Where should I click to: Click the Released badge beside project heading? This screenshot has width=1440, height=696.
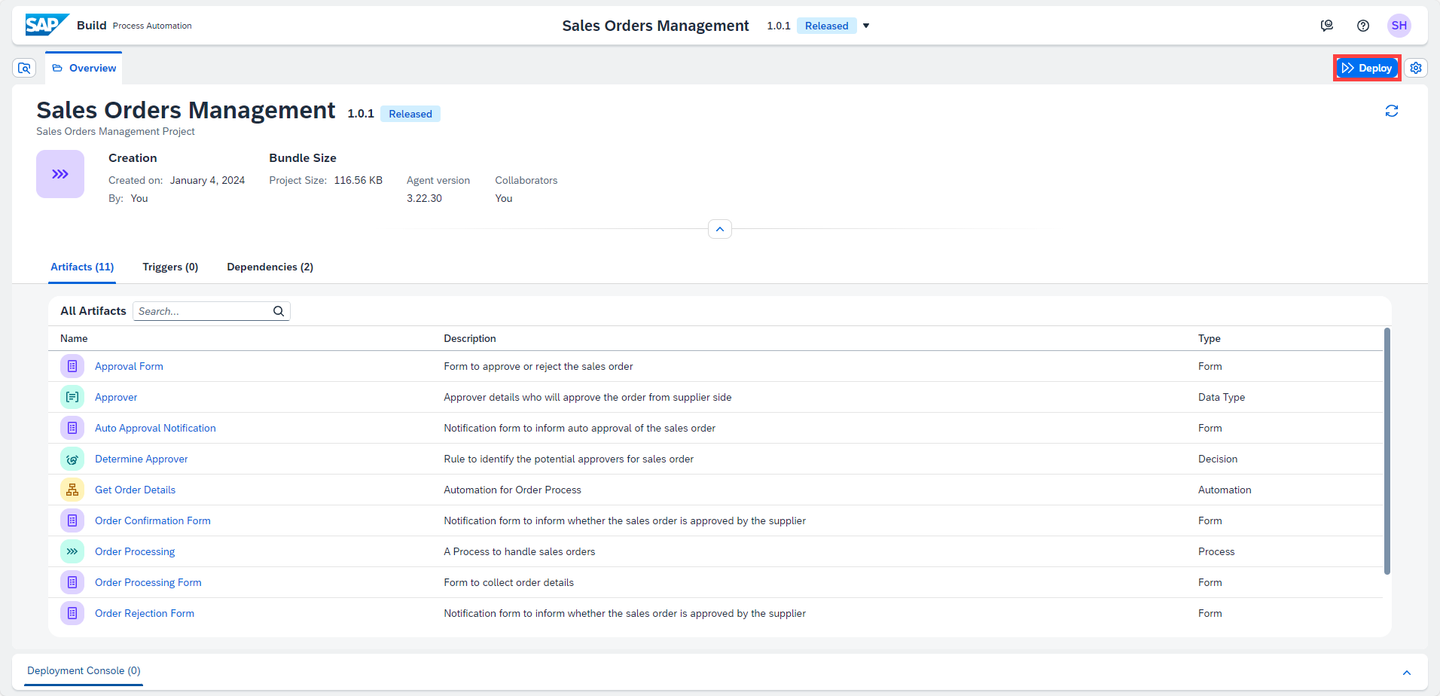pyautogui.click(x=410, y=114)
